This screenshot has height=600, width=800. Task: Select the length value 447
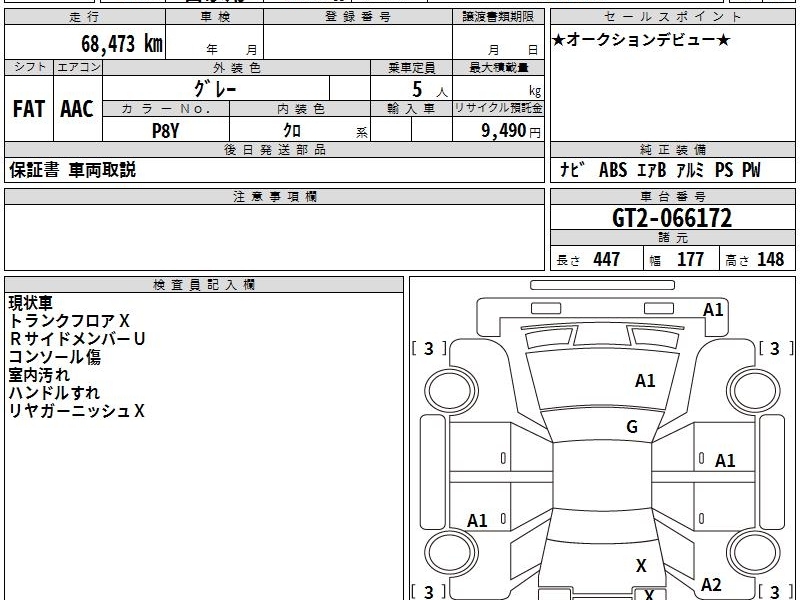(607, 259)
